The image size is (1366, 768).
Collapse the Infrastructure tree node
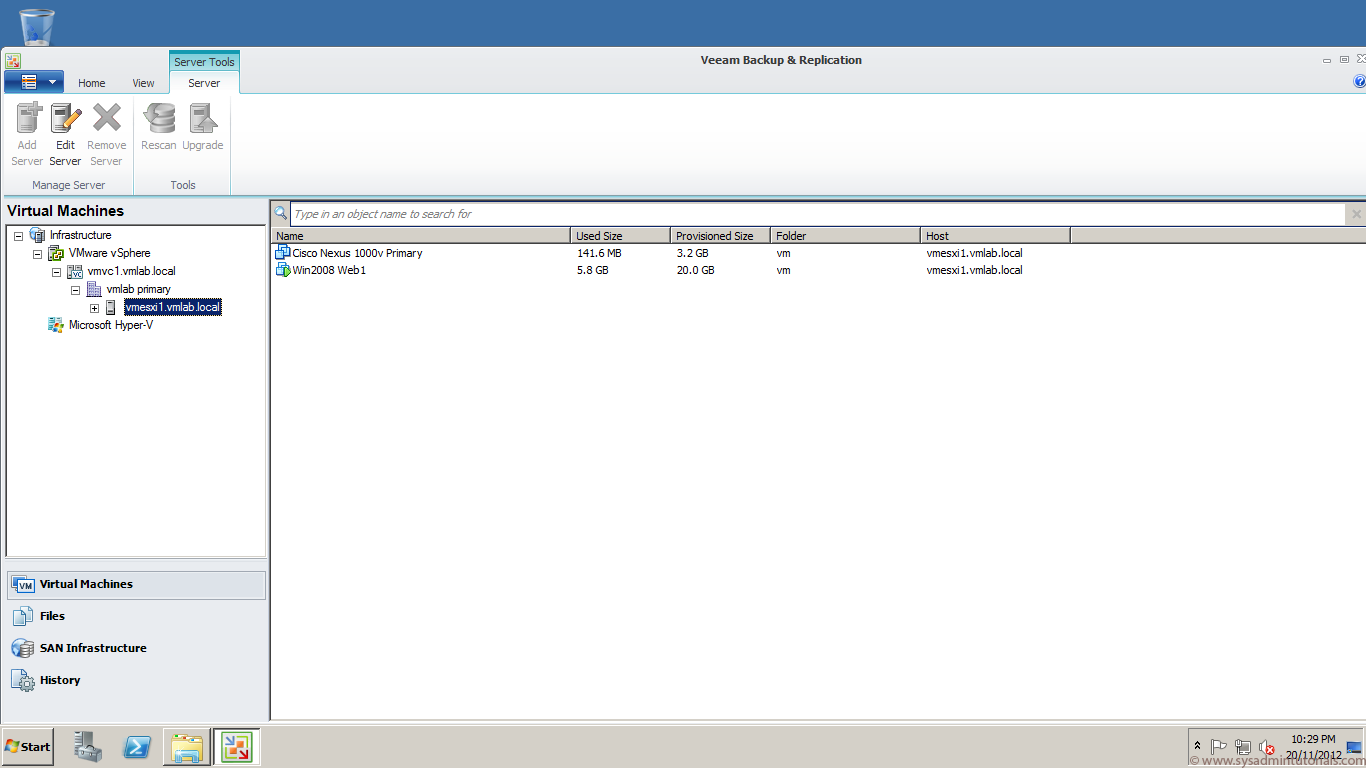point(19,235)
